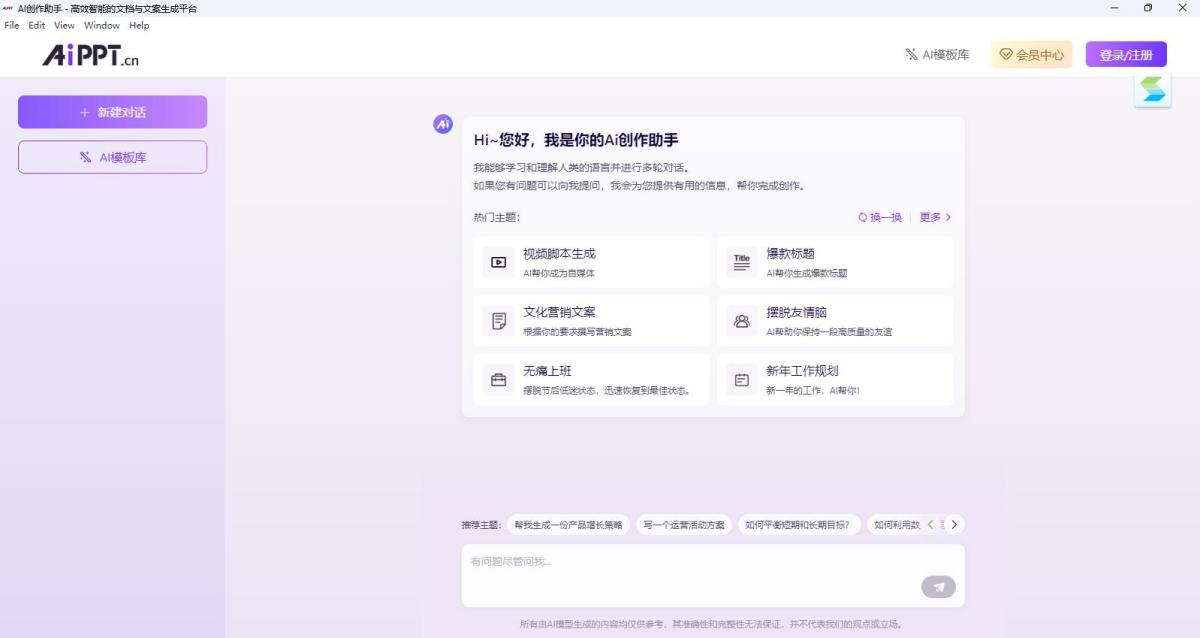Click the calendar icon for 新年工作规划

coord(741,380)
